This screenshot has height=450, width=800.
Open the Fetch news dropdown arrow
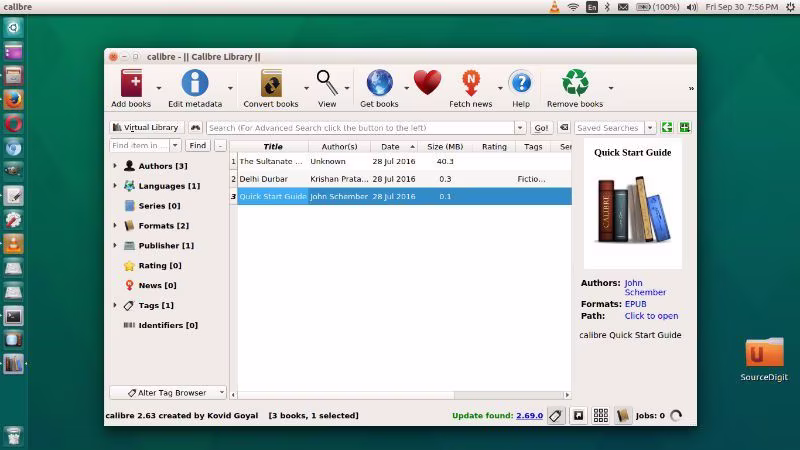[500, 88]
